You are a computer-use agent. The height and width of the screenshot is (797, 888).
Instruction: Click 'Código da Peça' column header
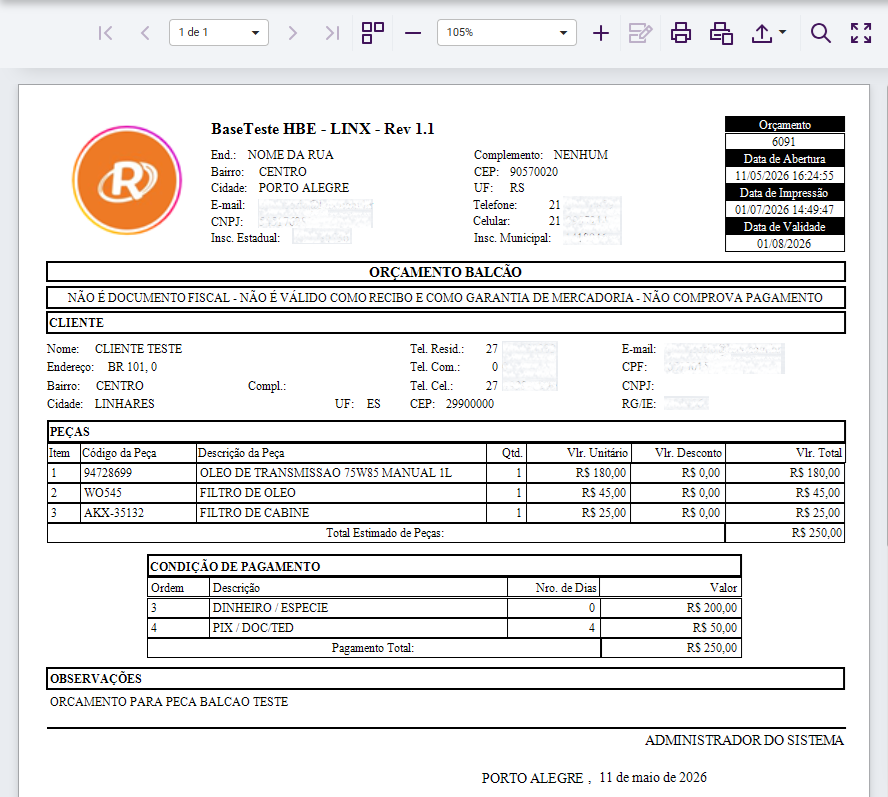tap(119, 453)
